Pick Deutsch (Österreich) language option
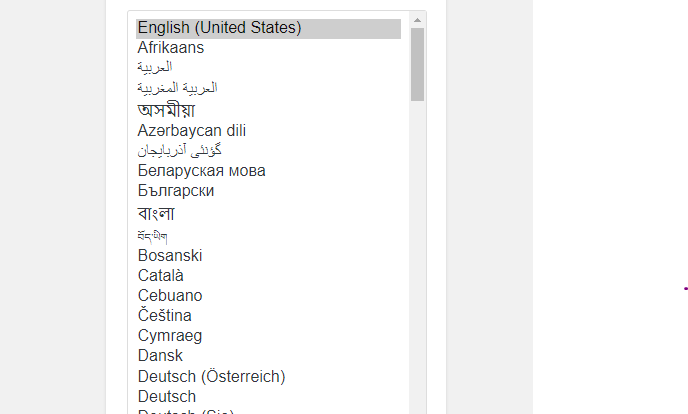The width and height of the screenshot is (688, 414). (x=268, y=377)
